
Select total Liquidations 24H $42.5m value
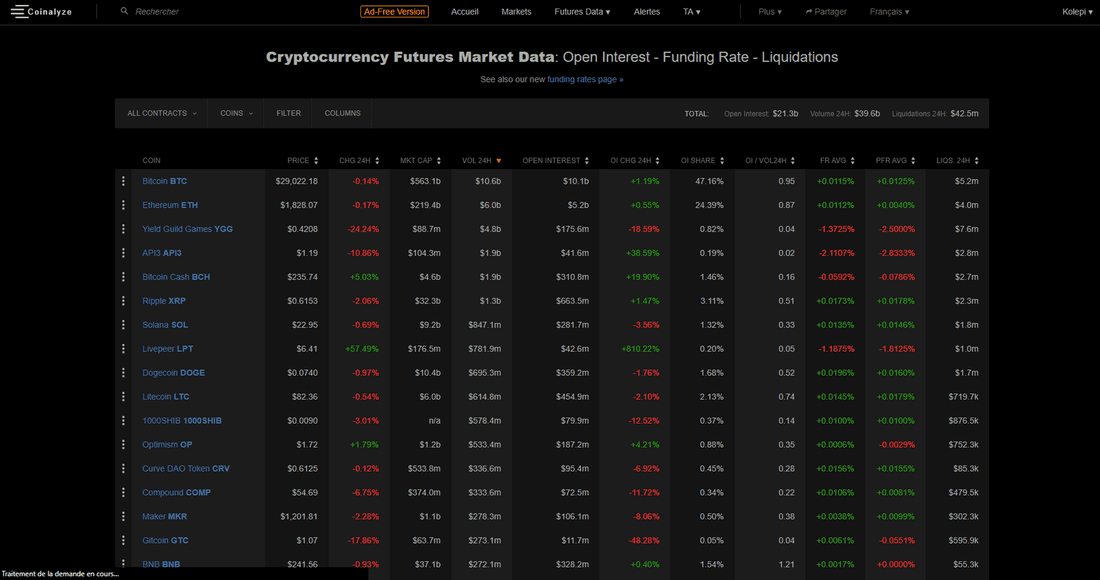point(965,113)
